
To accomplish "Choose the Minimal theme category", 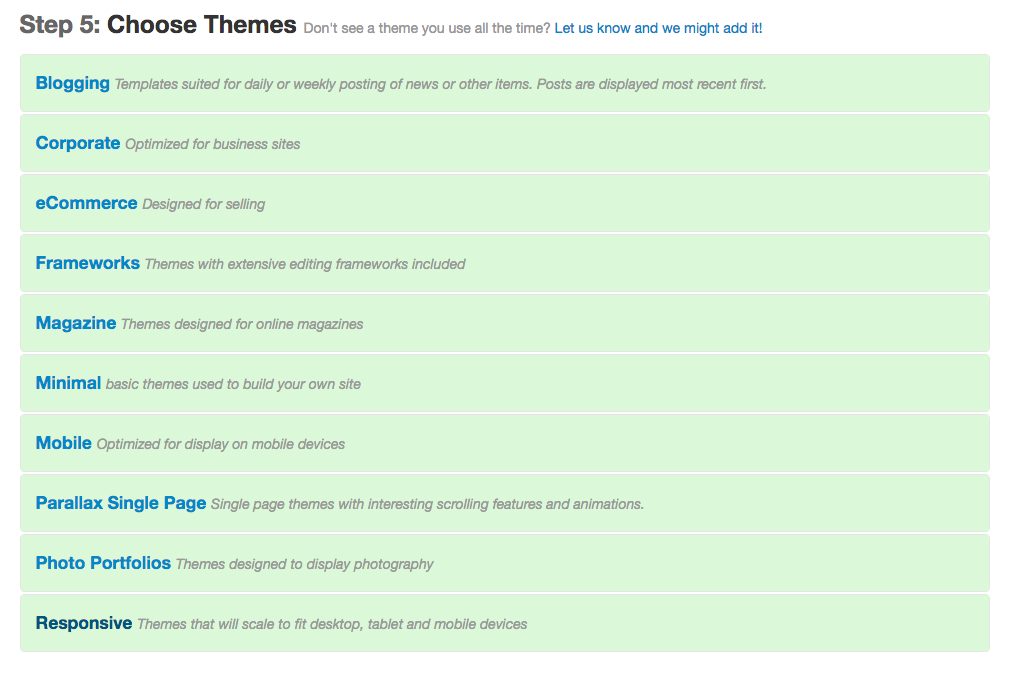I will [68, 383].
